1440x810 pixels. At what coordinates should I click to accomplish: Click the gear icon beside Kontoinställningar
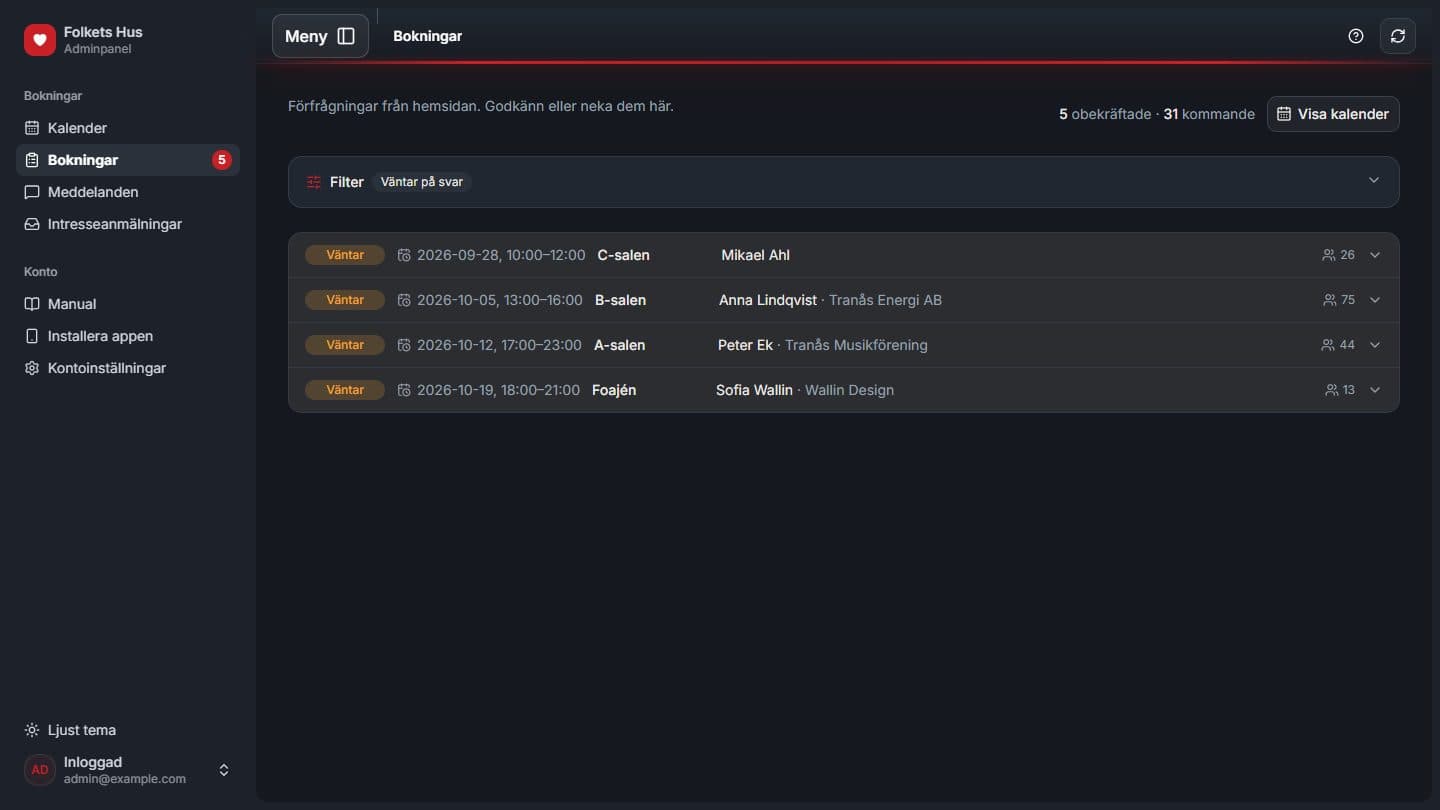pyautogui.click(x=32, y=368)
